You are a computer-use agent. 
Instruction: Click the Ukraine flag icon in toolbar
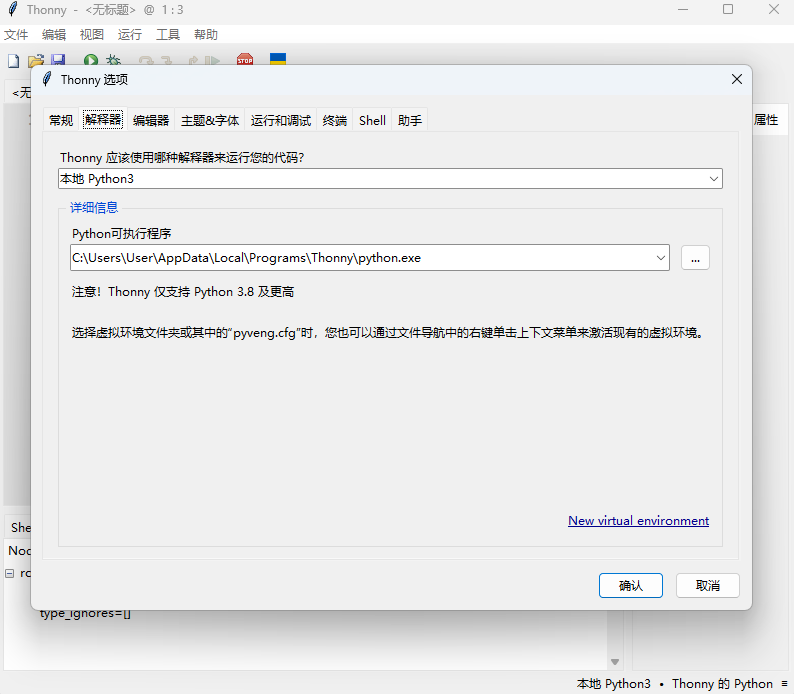(278, 61)
